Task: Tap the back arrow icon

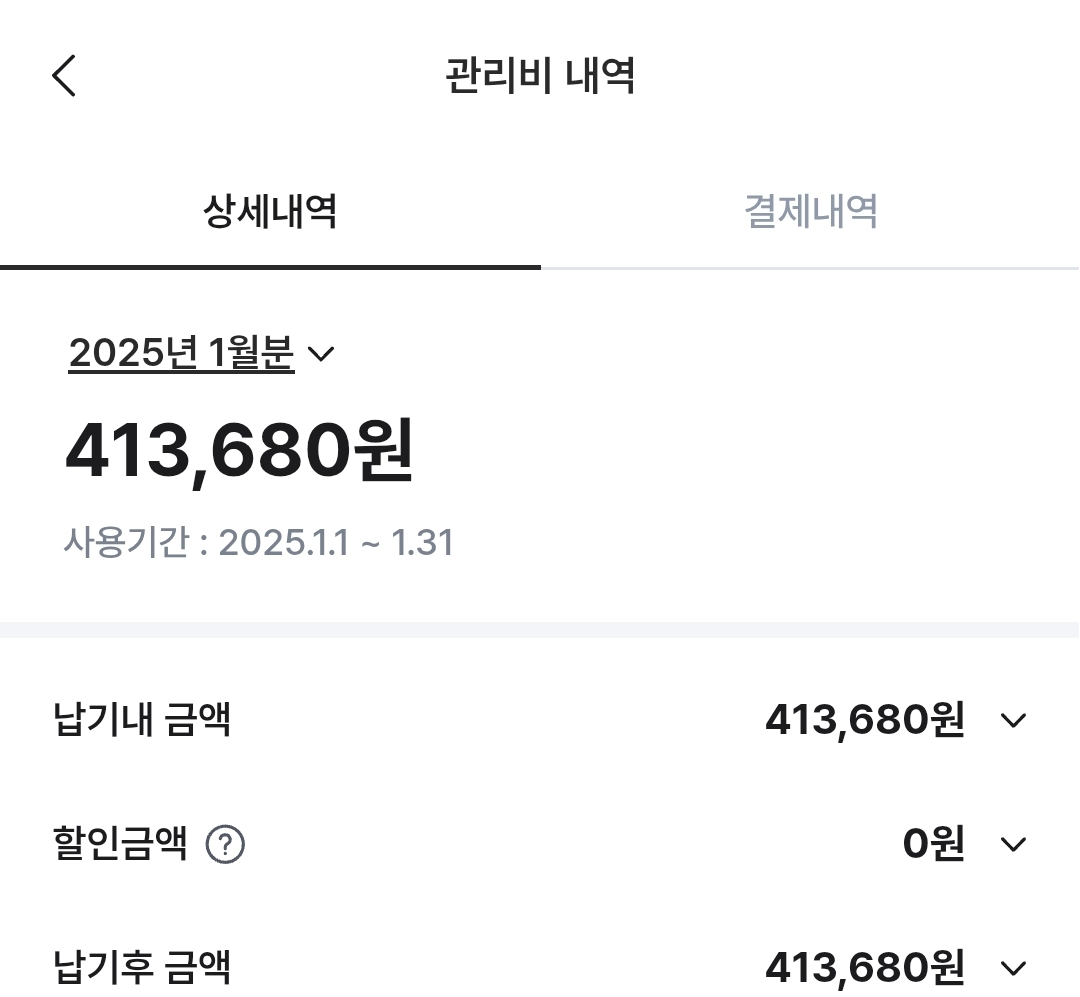Action: coord(64,76)
